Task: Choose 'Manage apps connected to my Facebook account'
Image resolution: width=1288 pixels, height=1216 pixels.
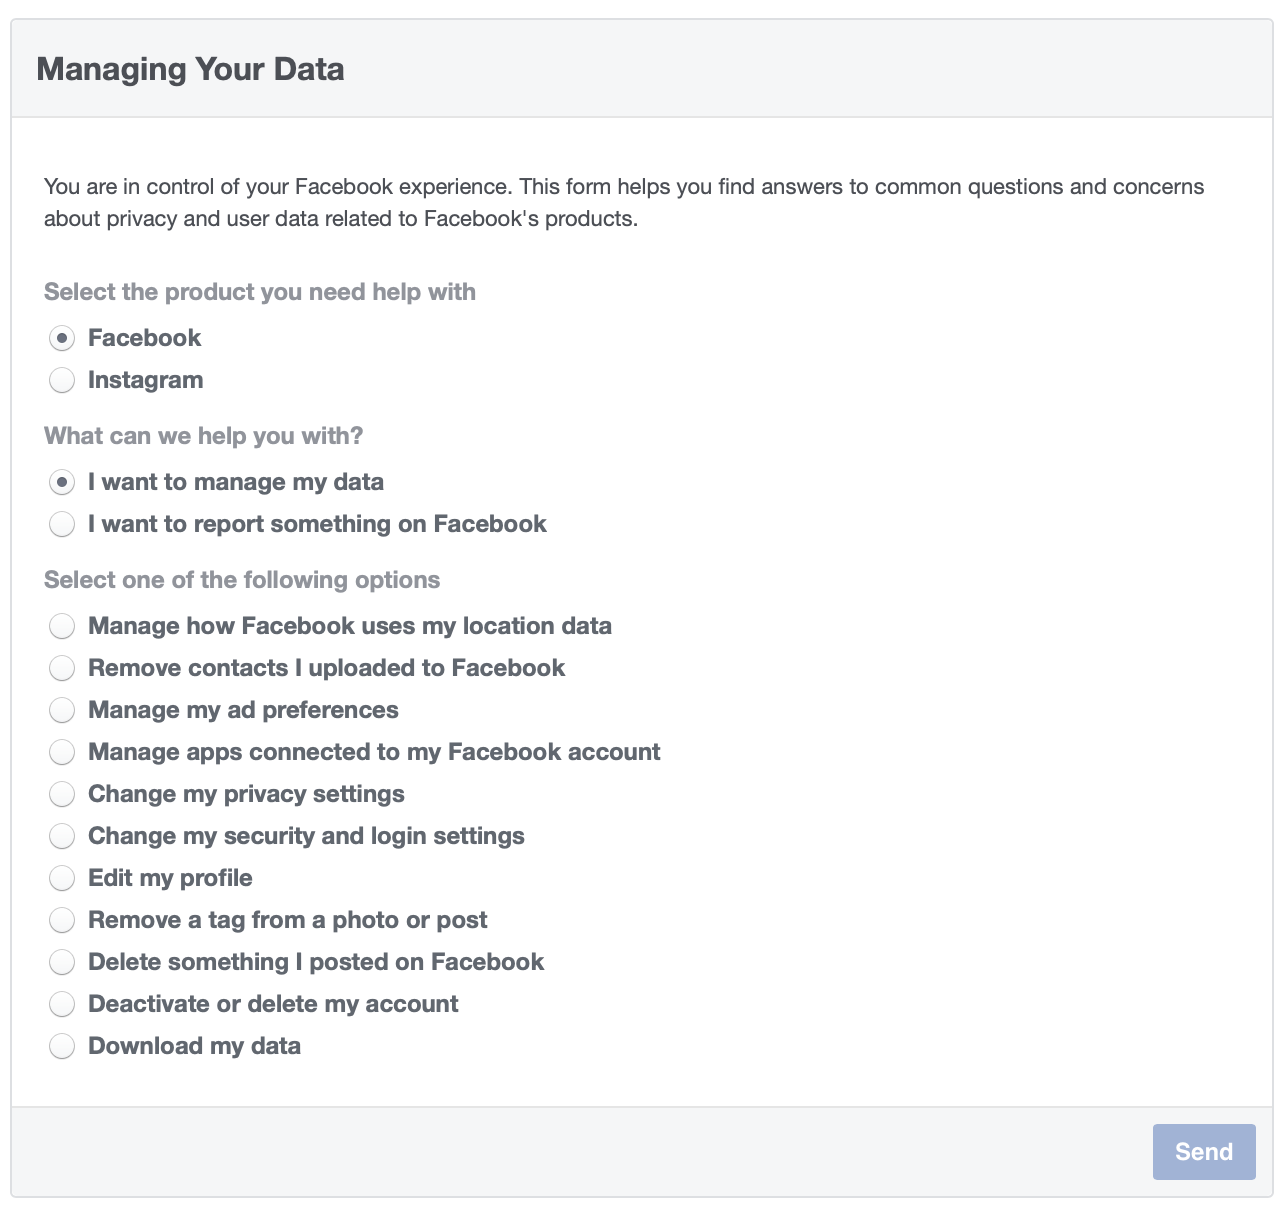Action: point(62,752)
